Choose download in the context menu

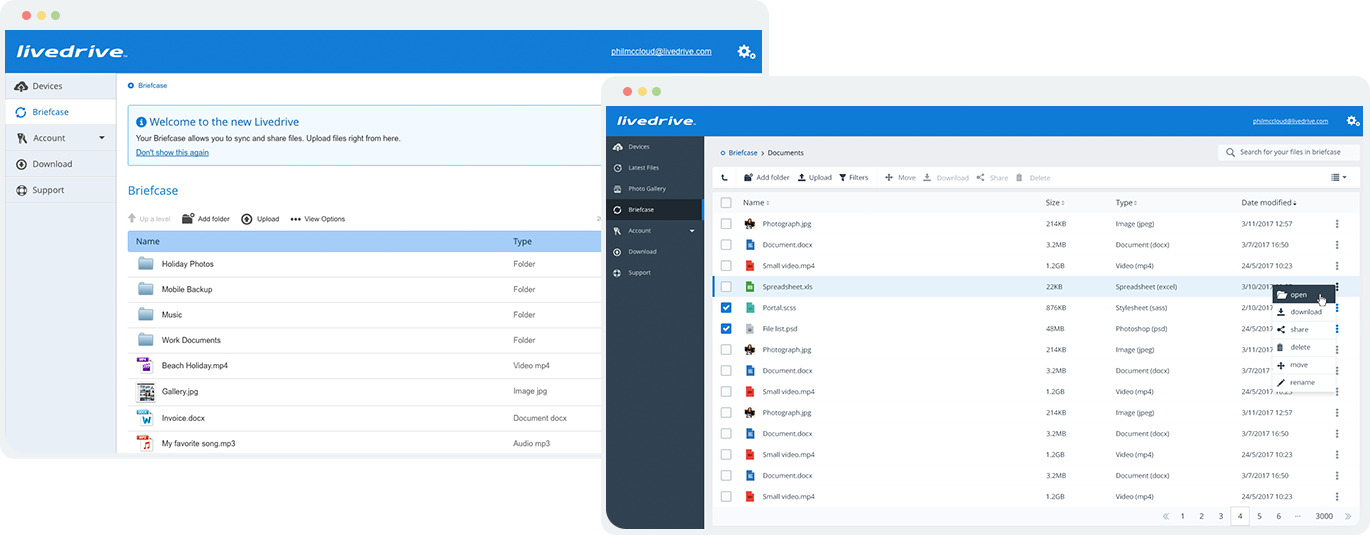click(1304, 312)
